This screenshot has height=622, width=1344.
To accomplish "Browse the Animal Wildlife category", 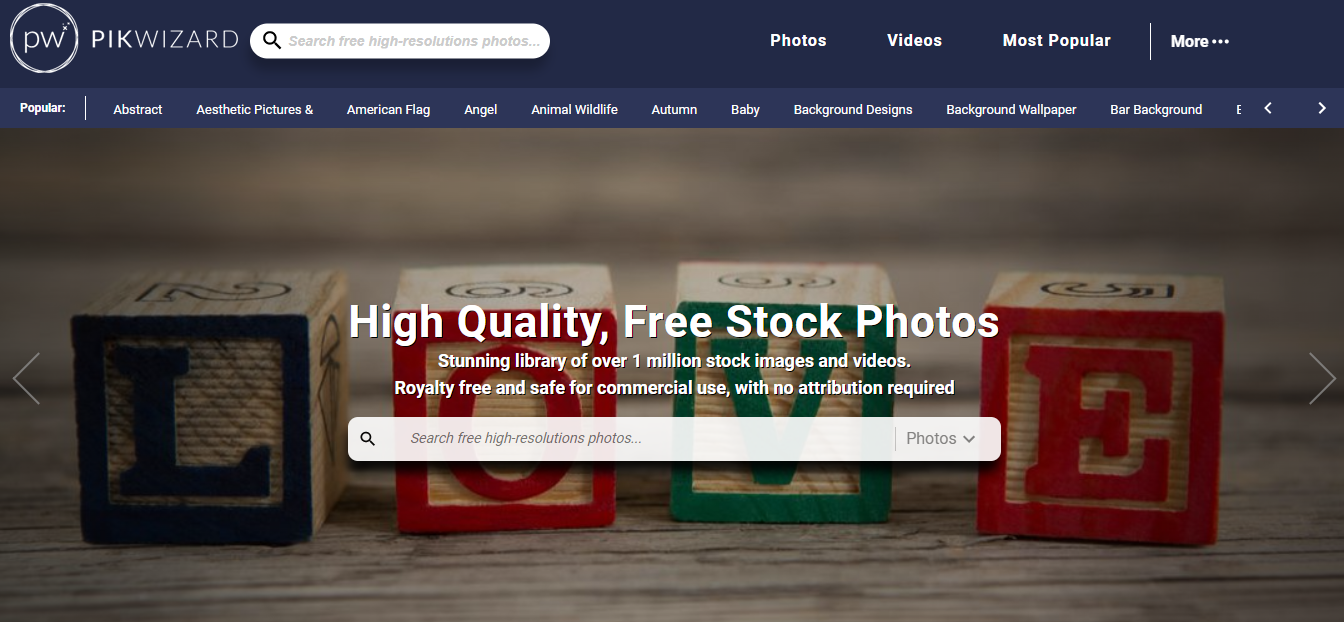I will (x=574, y=109).
